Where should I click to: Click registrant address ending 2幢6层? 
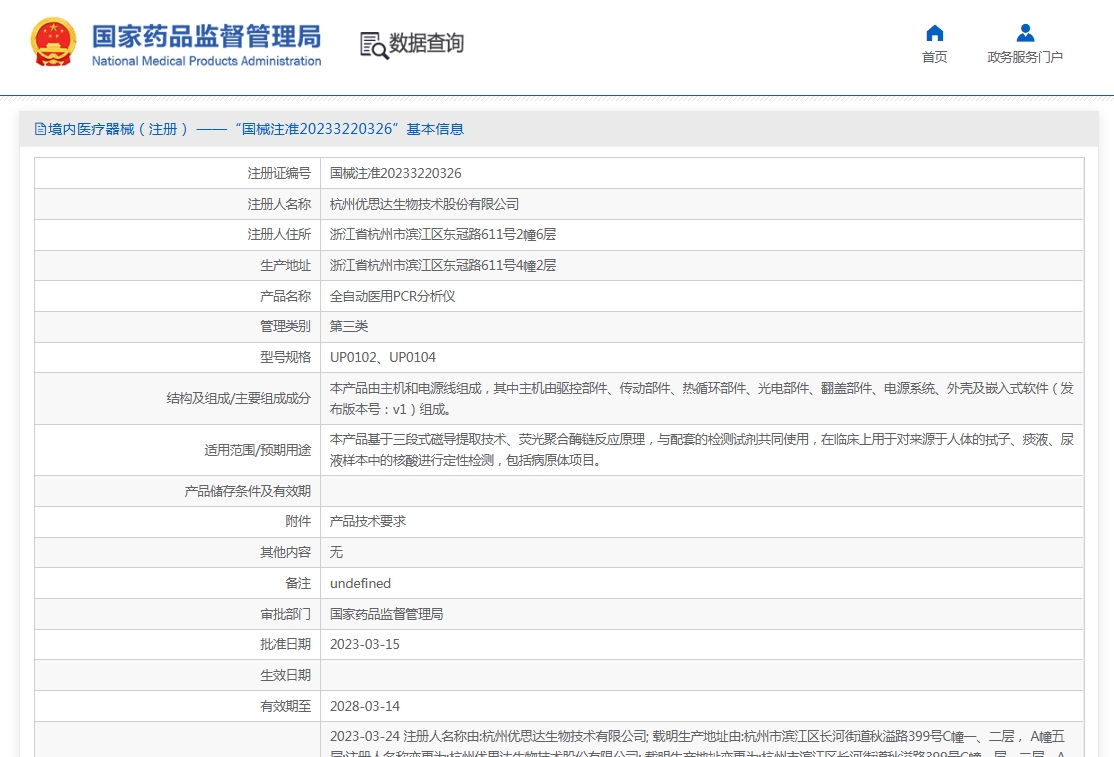[443, 234]
